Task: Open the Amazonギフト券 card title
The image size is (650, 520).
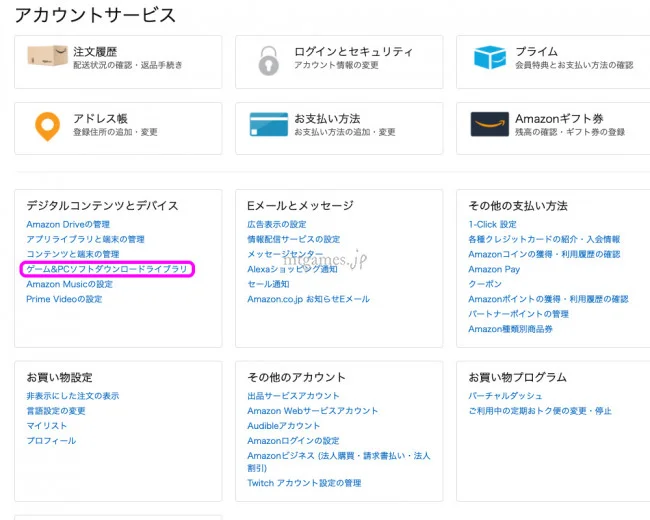Action: (x=559, y=119)
